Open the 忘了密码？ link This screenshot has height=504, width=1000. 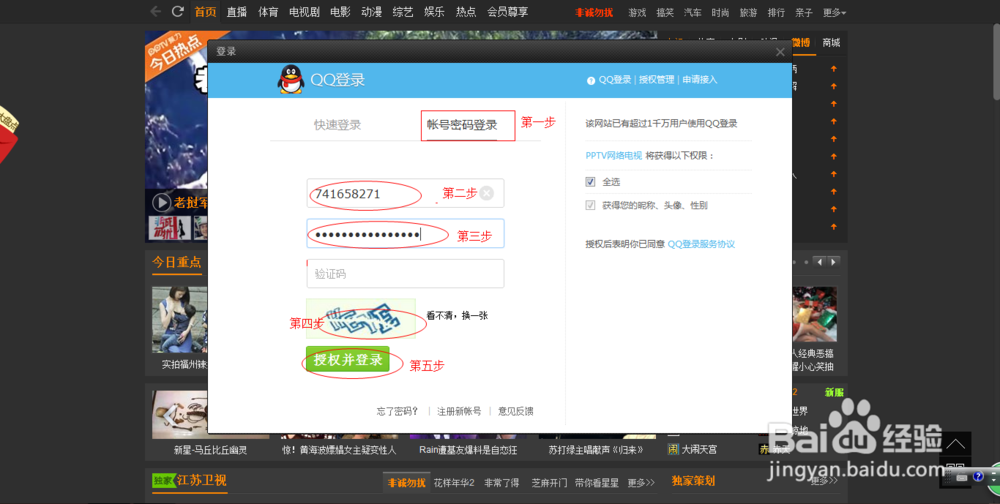(397, 411)
